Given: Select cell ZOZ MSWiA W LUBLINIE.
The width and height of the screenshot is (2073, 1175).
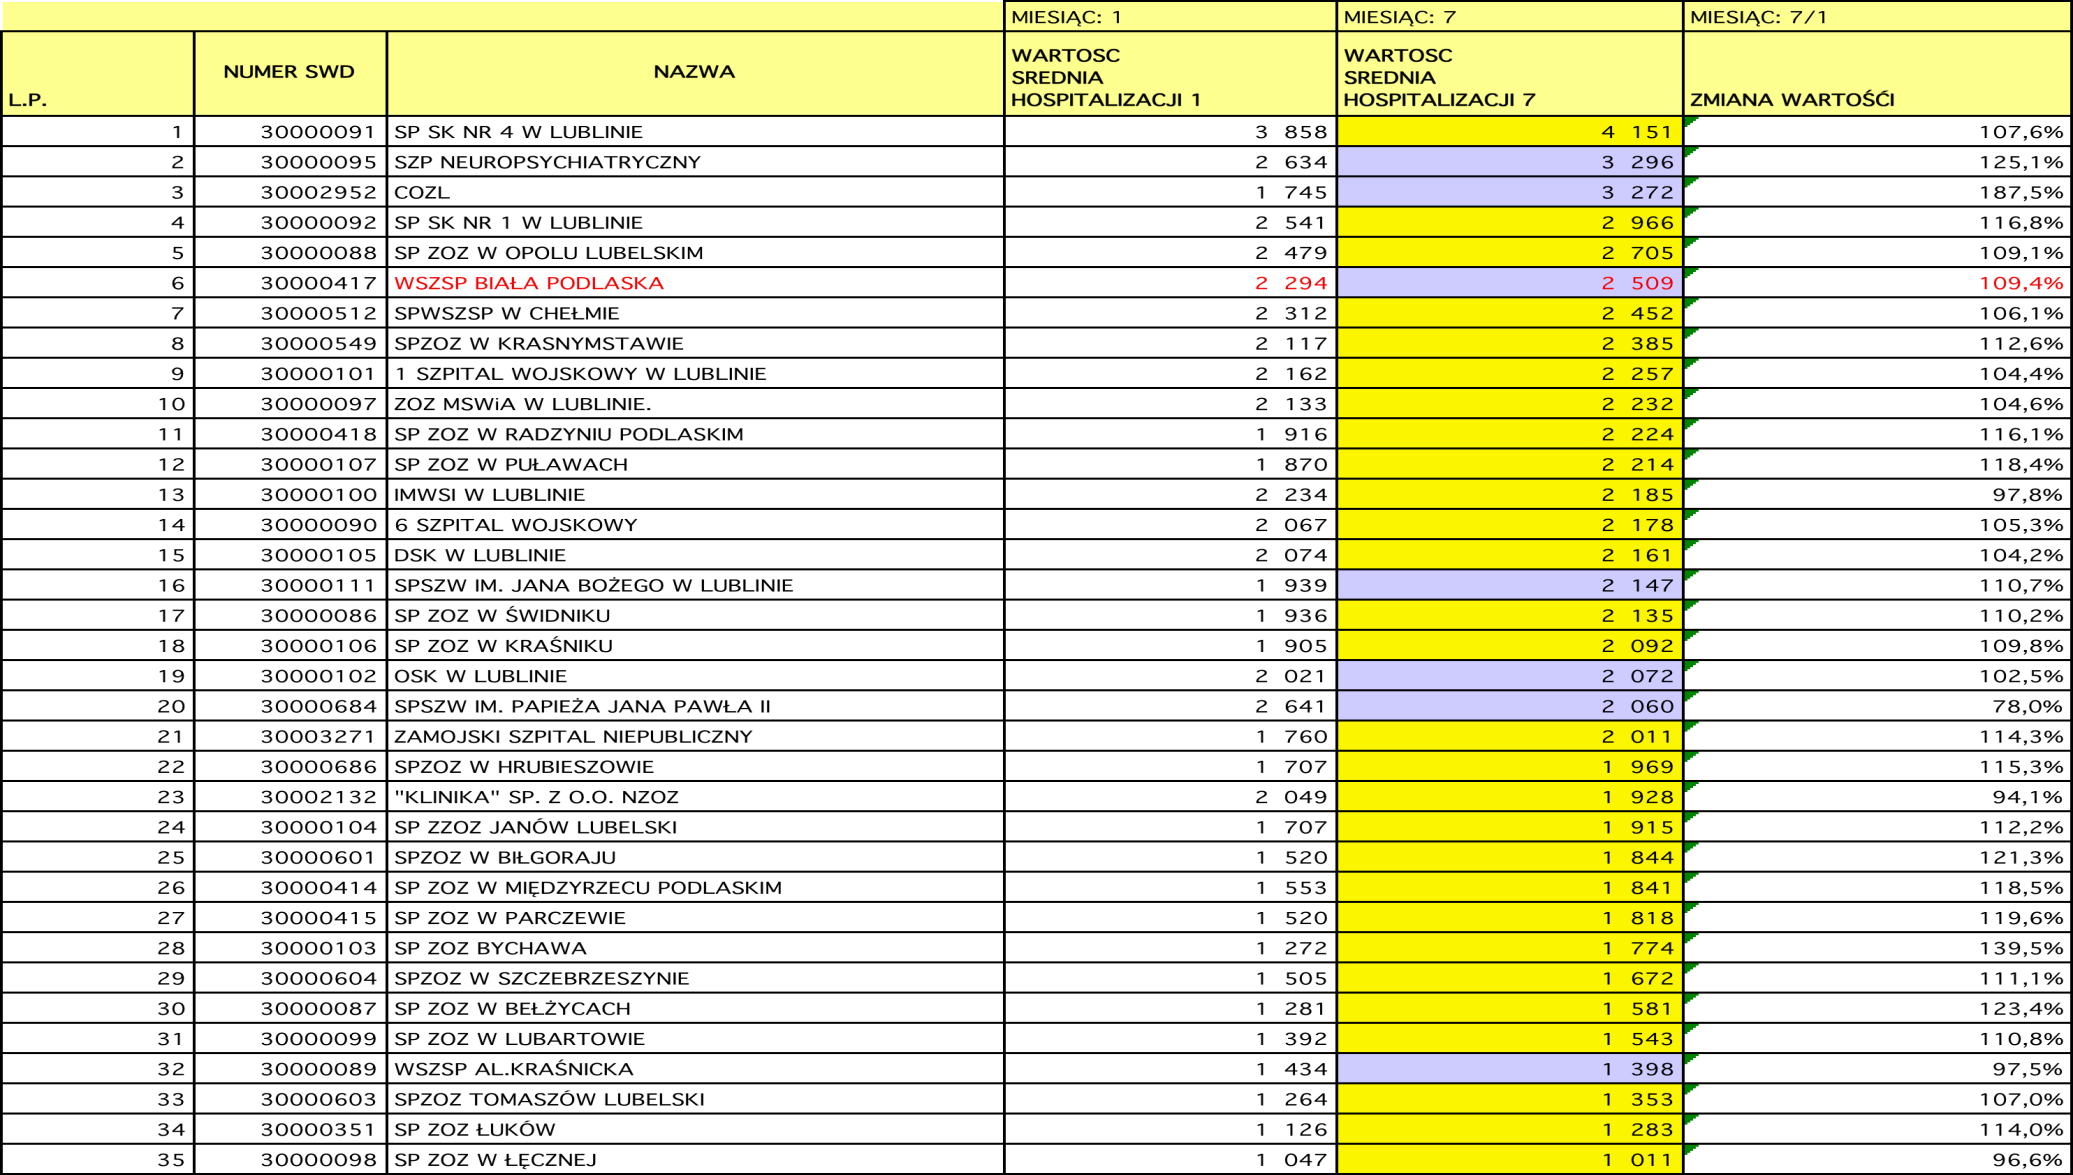Looking at the screenshot, I should coord(695,404).
